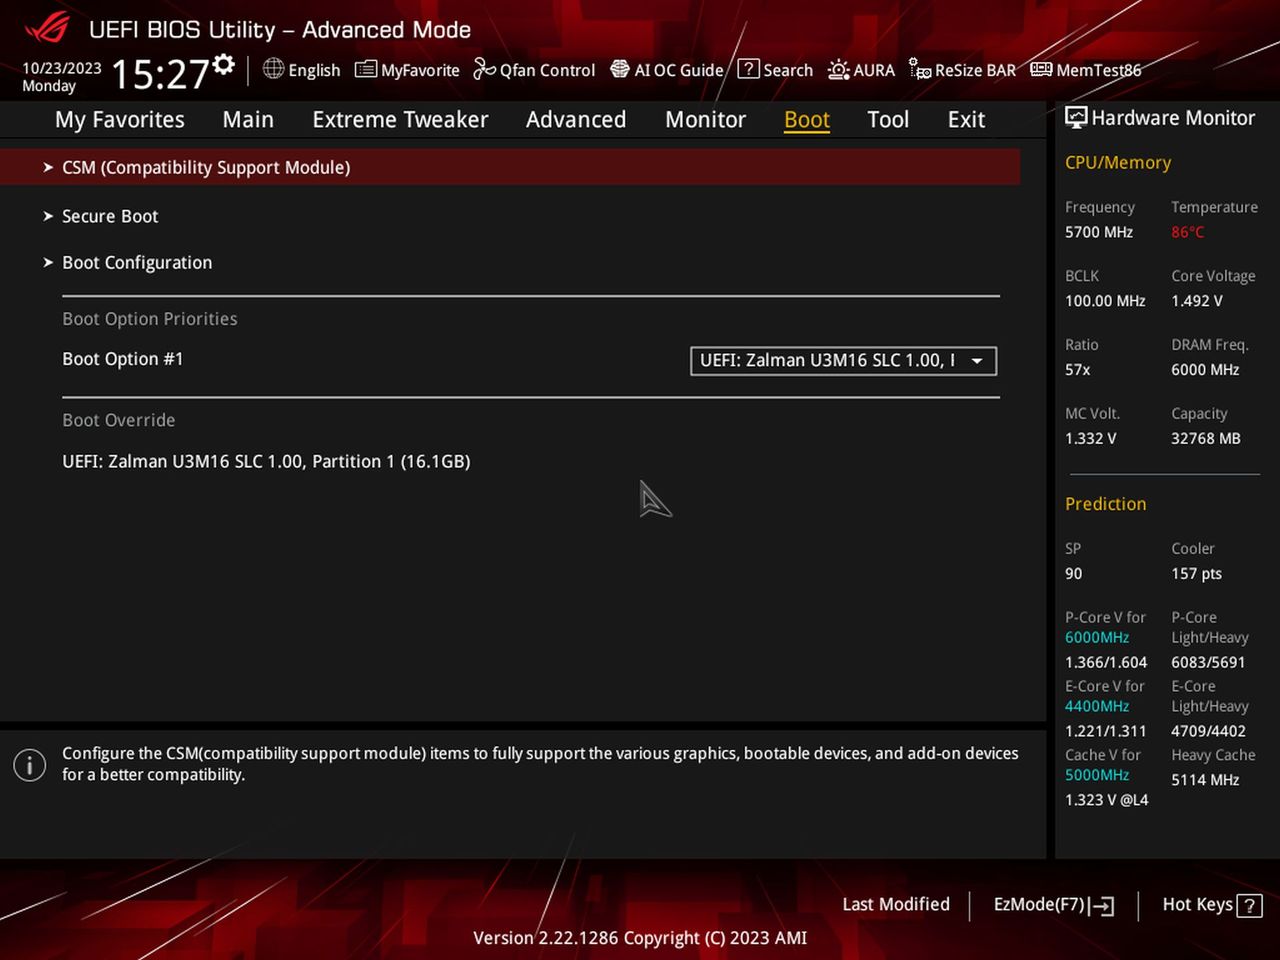Open Qfan Control fan icon
The width and height of the screenshot is (1280, 960).
pyautogui.click(x=484, y=69)
